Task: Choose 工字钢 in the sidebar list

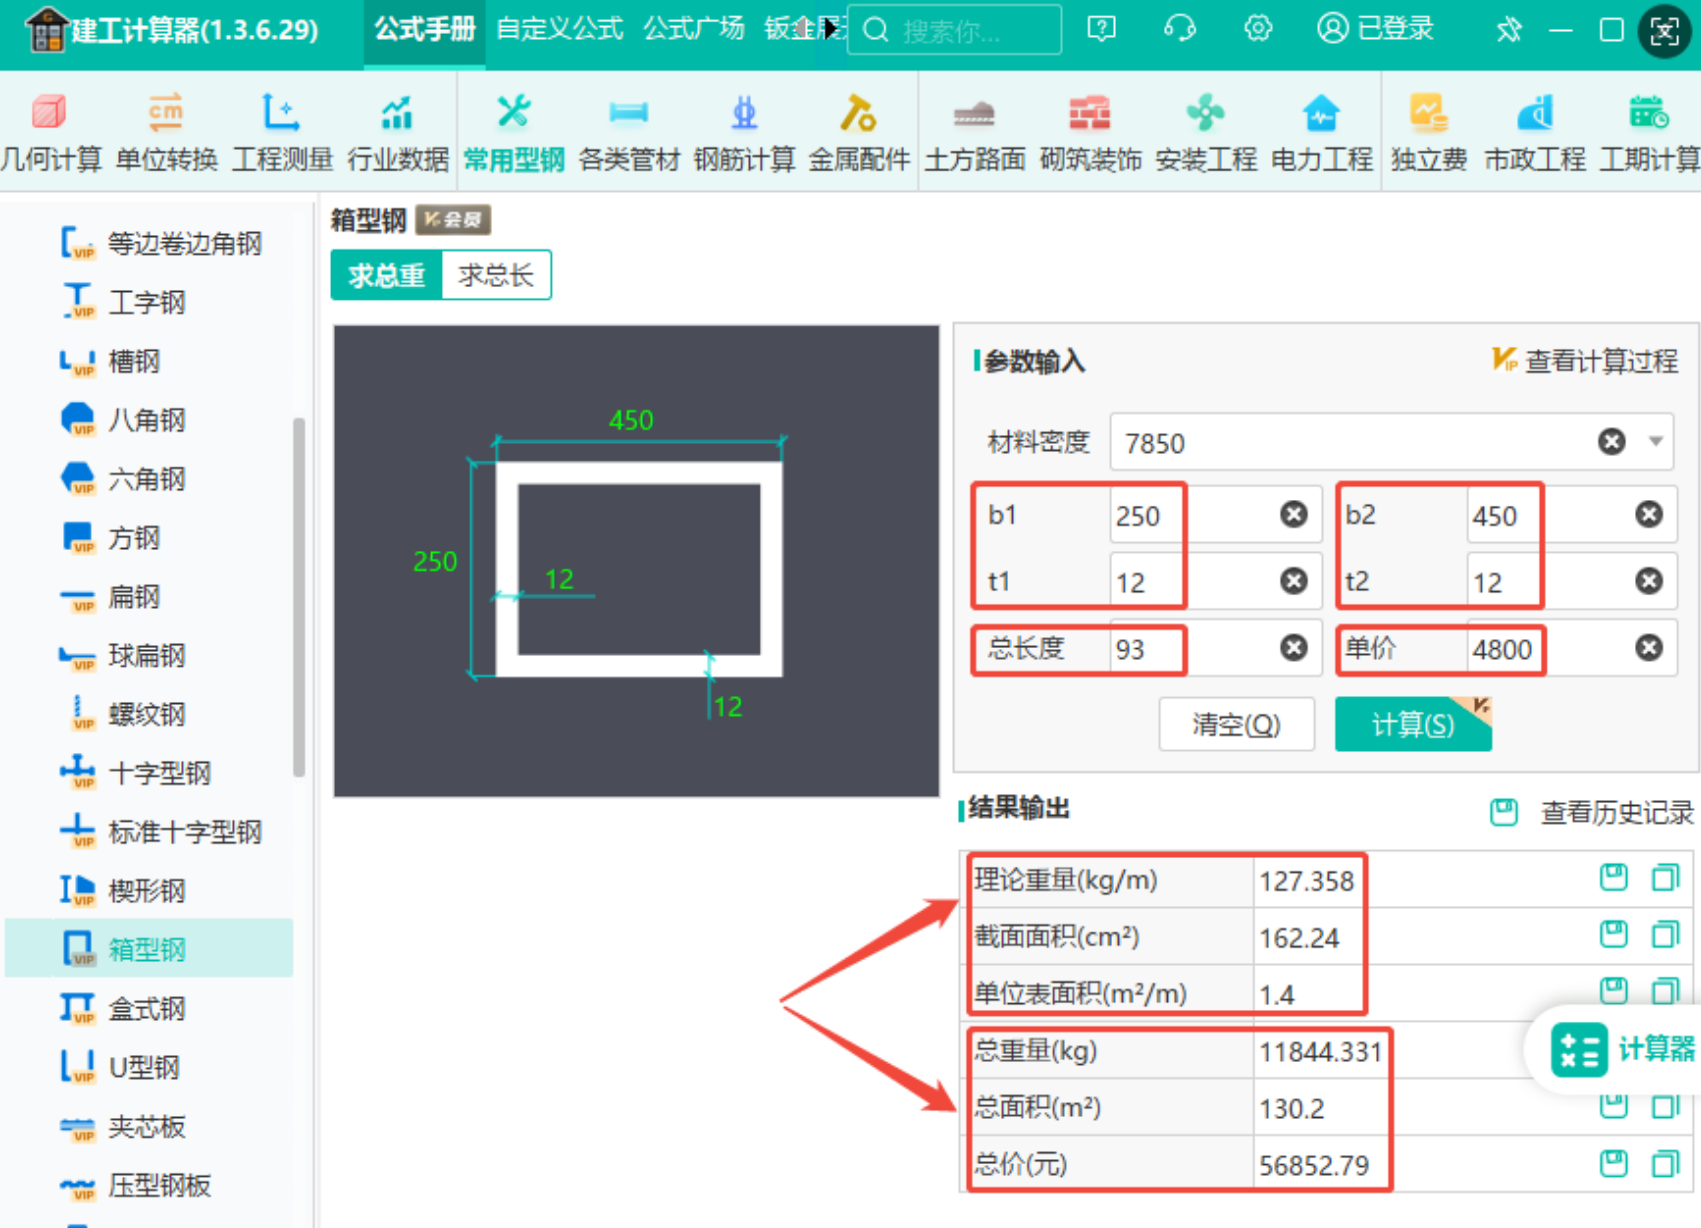Action: [x=146, y=302]
